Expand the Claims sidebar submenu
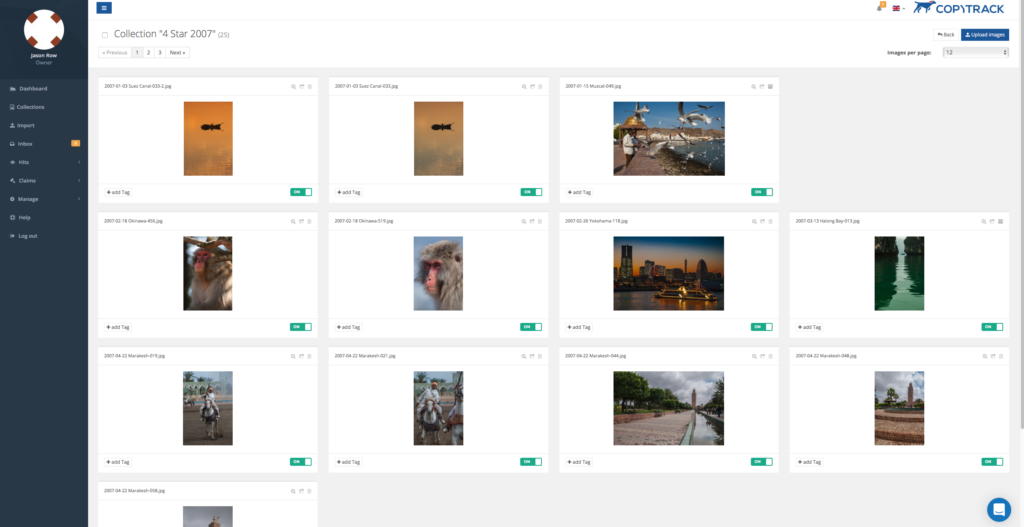The height and width of the screenshot is (527, 1024). [x=44, y=180]
